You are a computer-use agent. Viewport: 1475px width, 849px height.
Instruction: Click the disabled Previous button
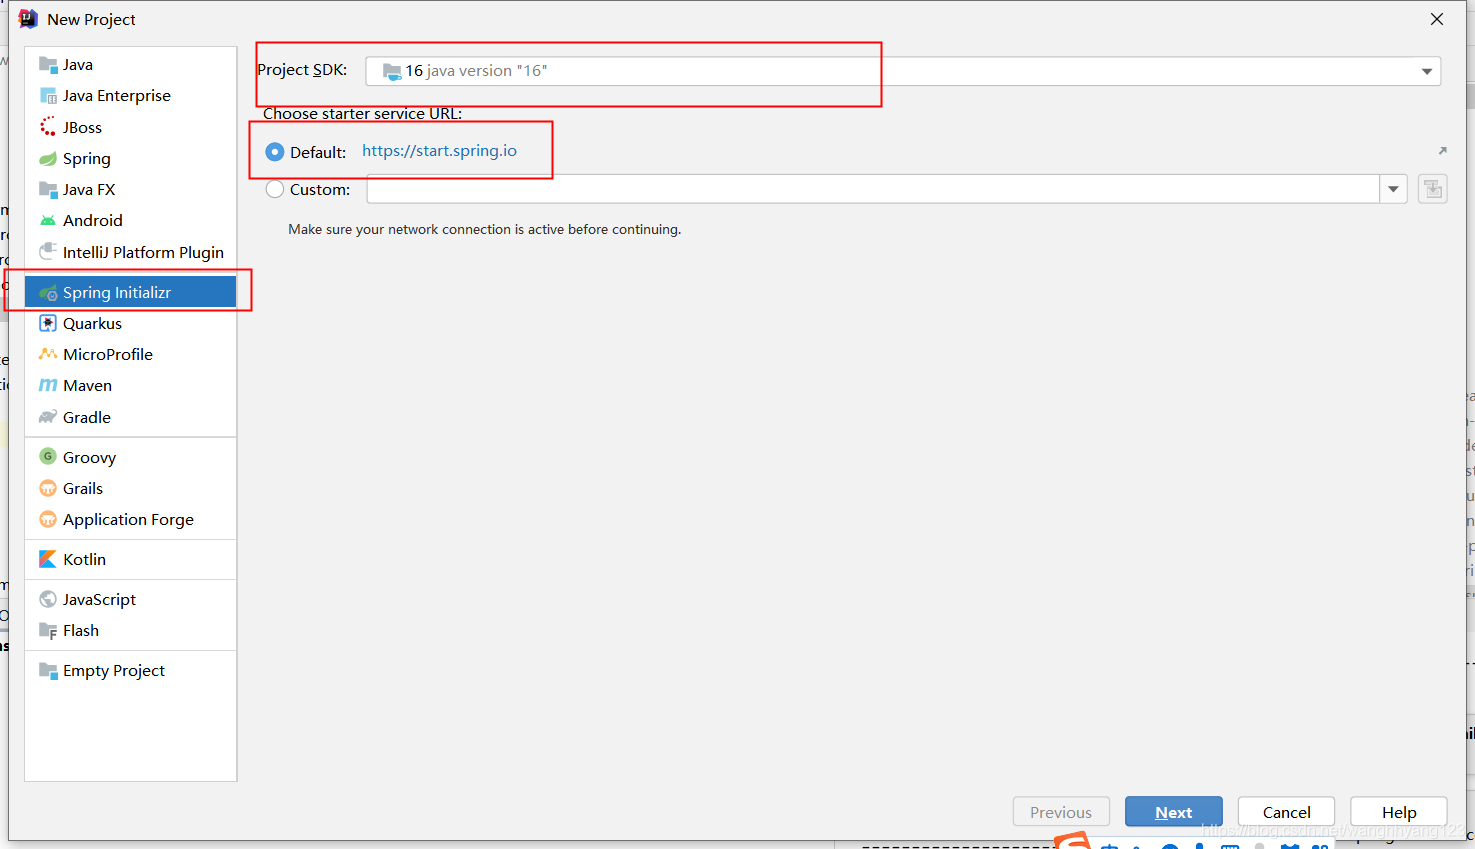click(1061, 812)
